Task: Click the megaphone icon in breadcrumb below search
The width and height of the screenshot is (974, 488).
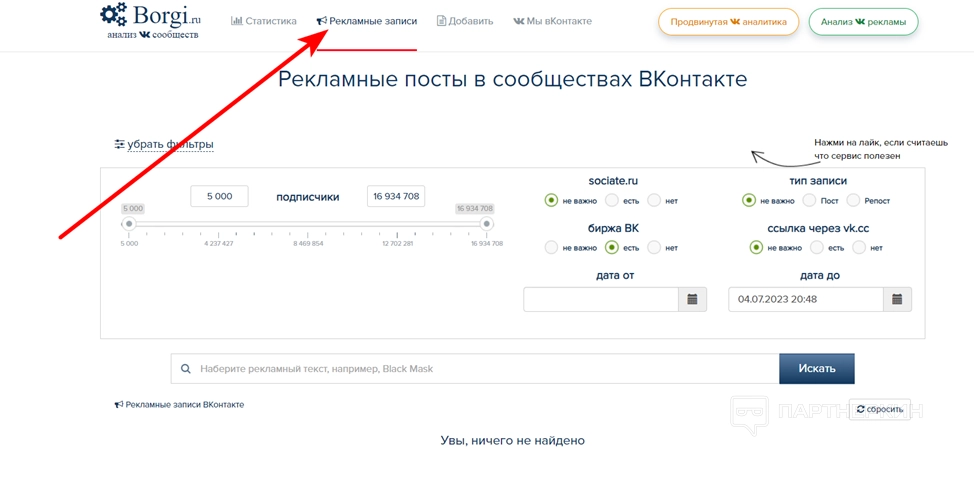Action: (119, 405)
